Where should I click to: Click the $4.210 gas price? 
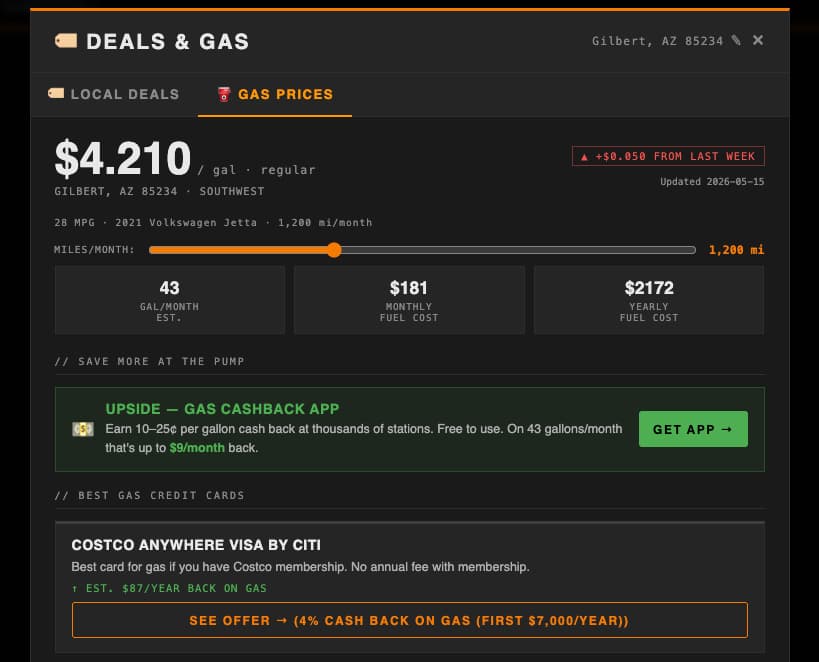(x=123, y=158)
